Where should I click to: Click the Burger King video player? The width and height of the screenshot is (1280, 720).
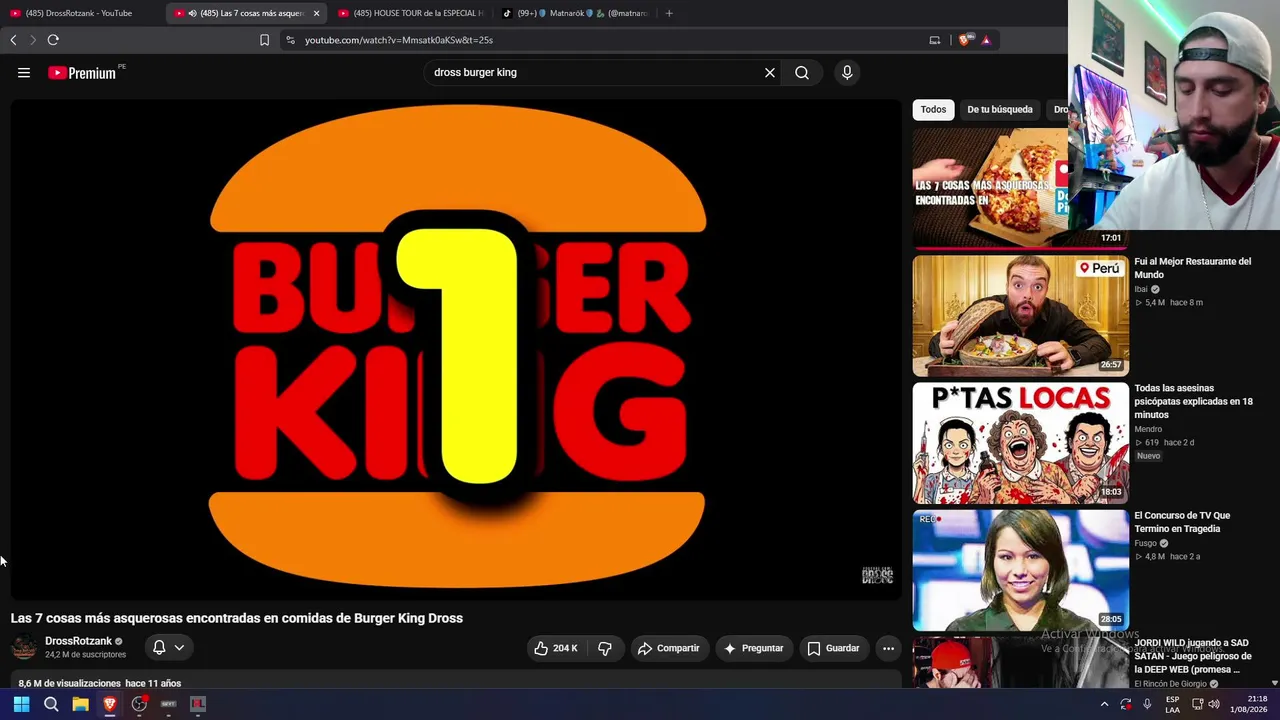[x=456, y=349]
